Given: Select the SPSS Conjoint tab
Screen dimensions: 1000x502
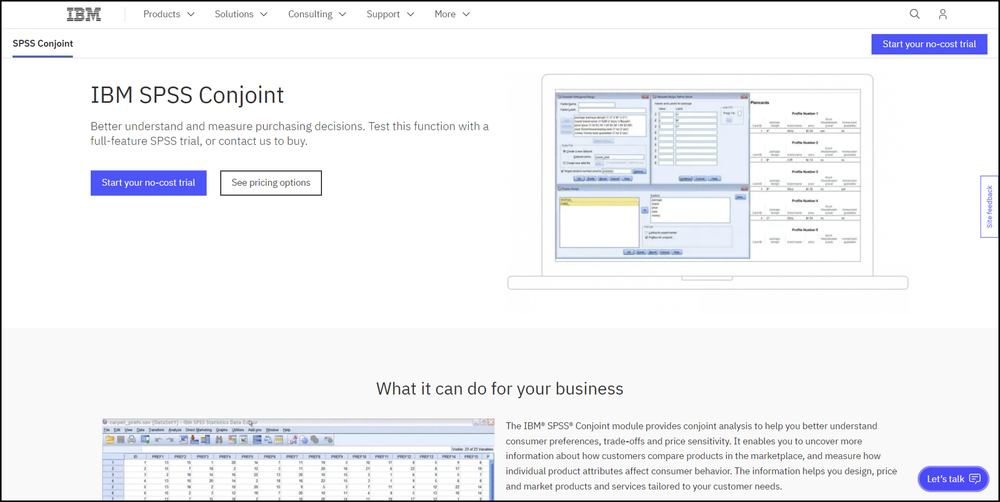Looking at the screenshot, I should pos(43,43).
